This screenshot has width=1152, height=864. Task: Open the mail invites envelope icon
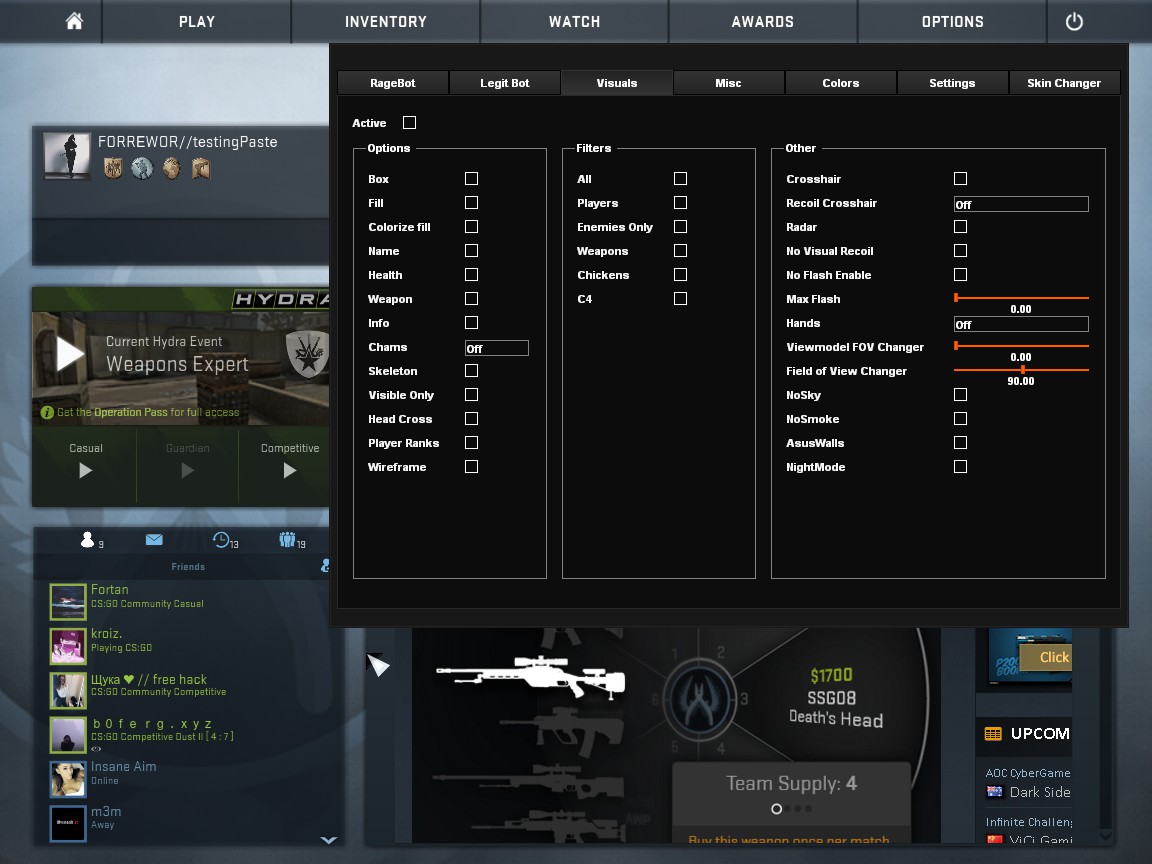click(x=154, y=540)
